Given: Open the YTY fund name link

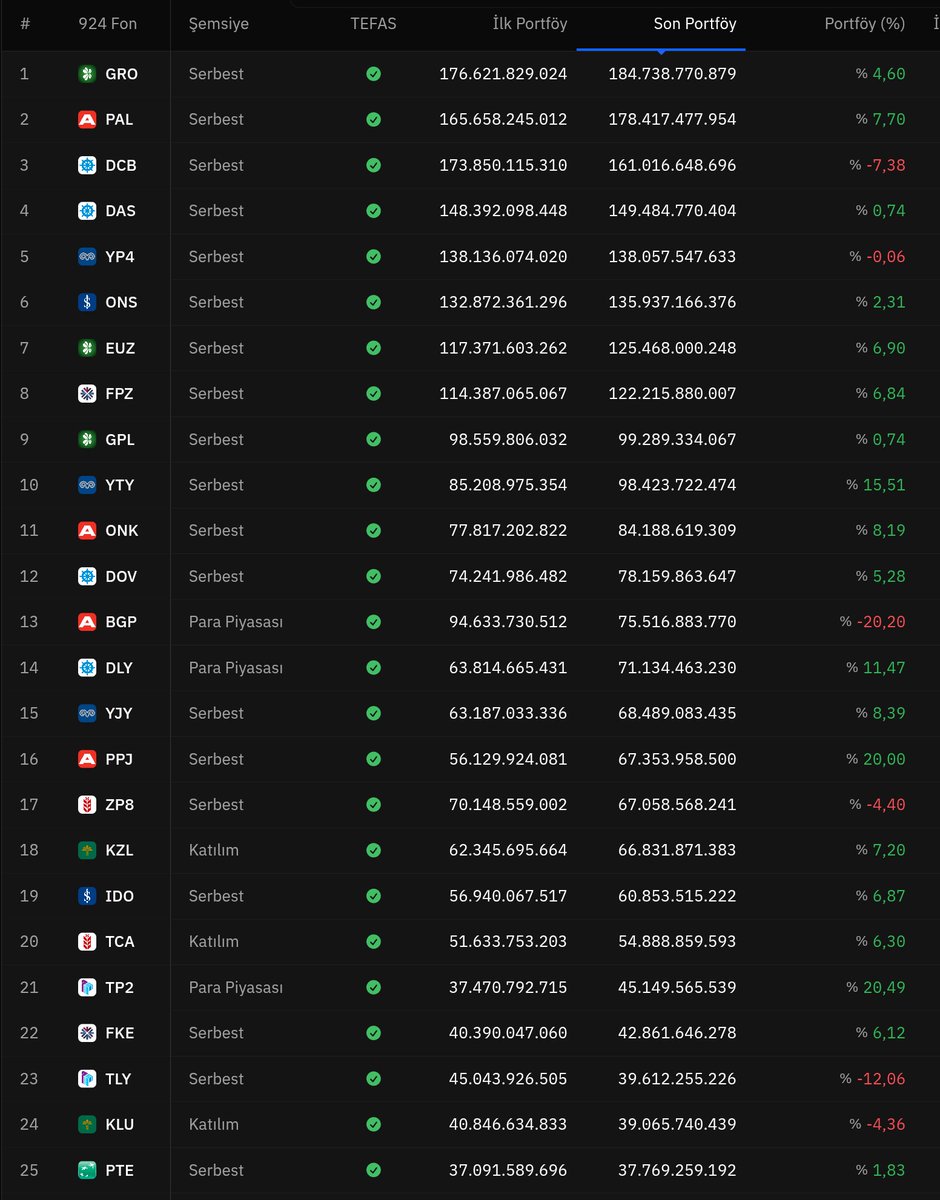Looking at the screenshot, I should pyautogui.click(x=120, y=484).
